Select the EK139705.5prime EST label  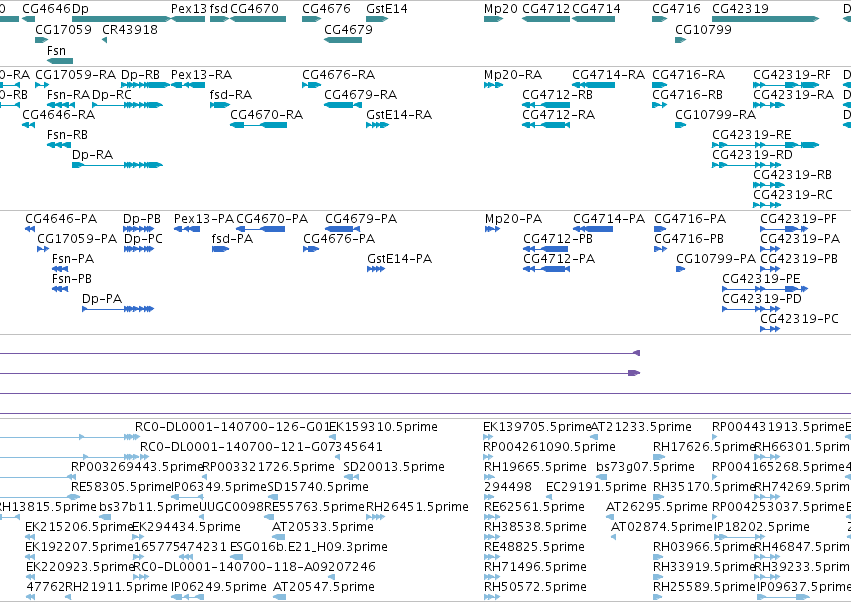point(537,427)
